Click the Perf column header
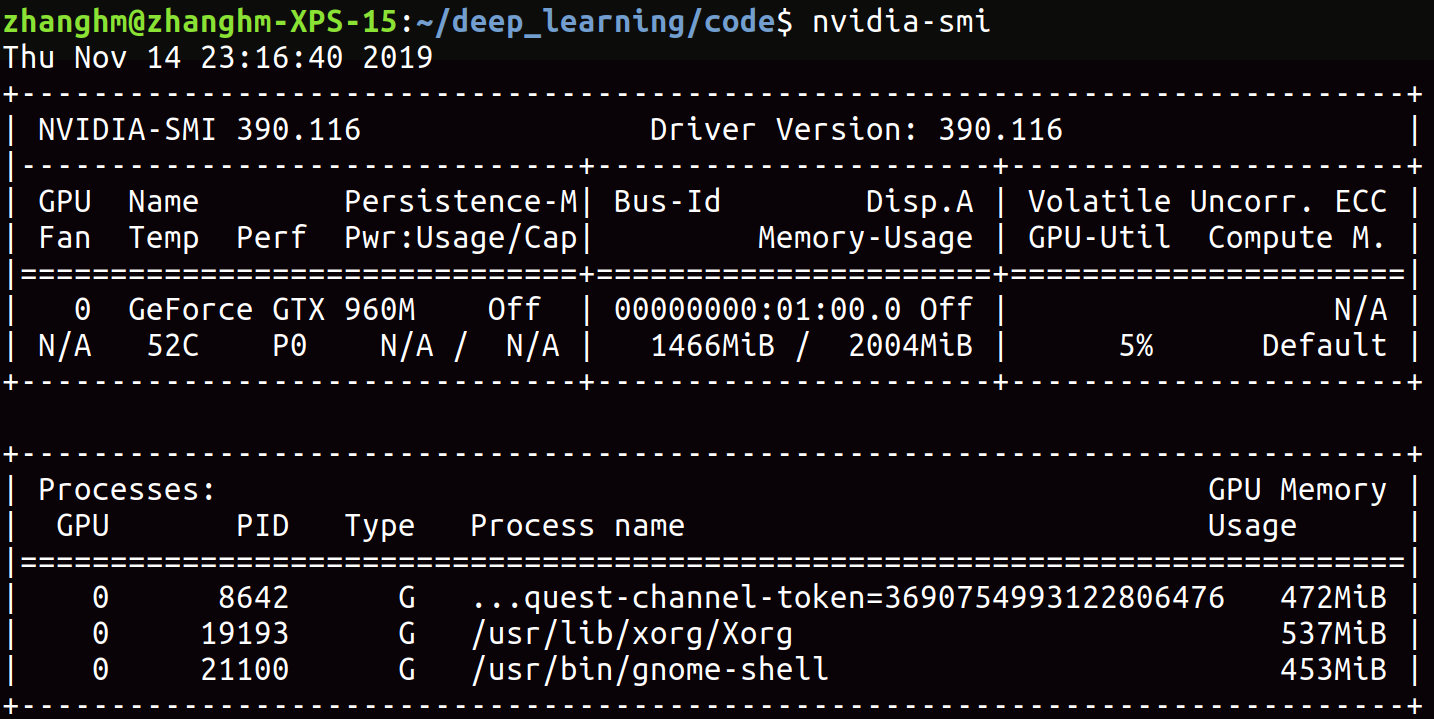Screen dimensions: 1434x719 click(271, 238)
